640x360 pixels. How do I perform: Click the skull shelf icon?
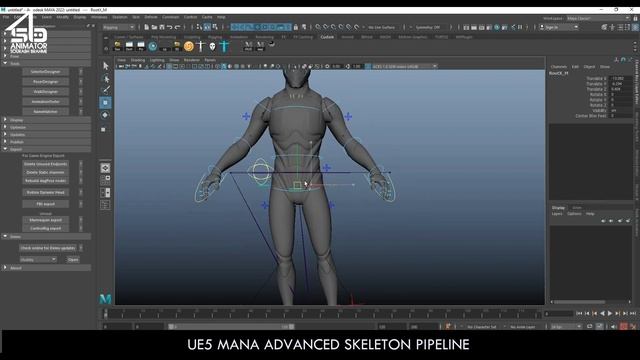tap(212, 47)
